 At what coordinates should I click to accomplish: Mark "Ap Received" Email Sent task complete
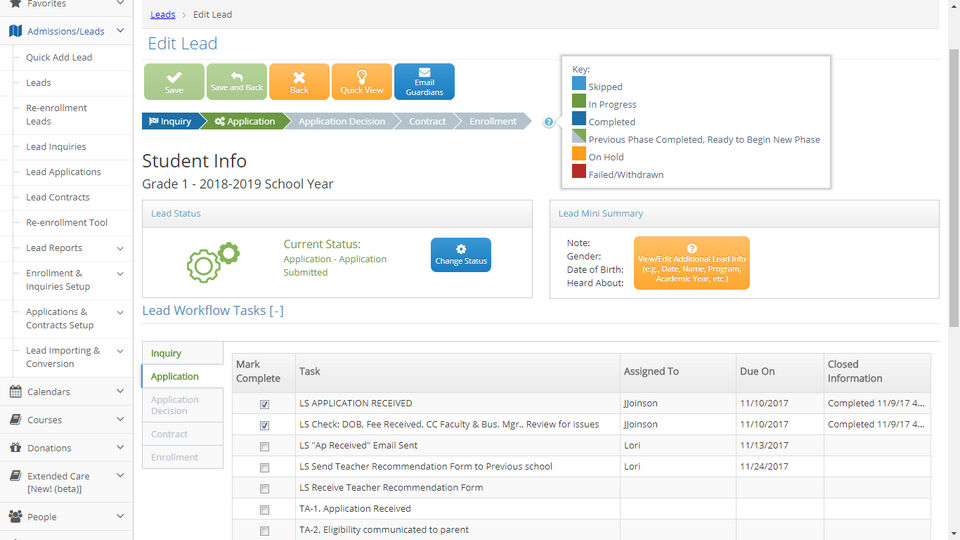264,446
